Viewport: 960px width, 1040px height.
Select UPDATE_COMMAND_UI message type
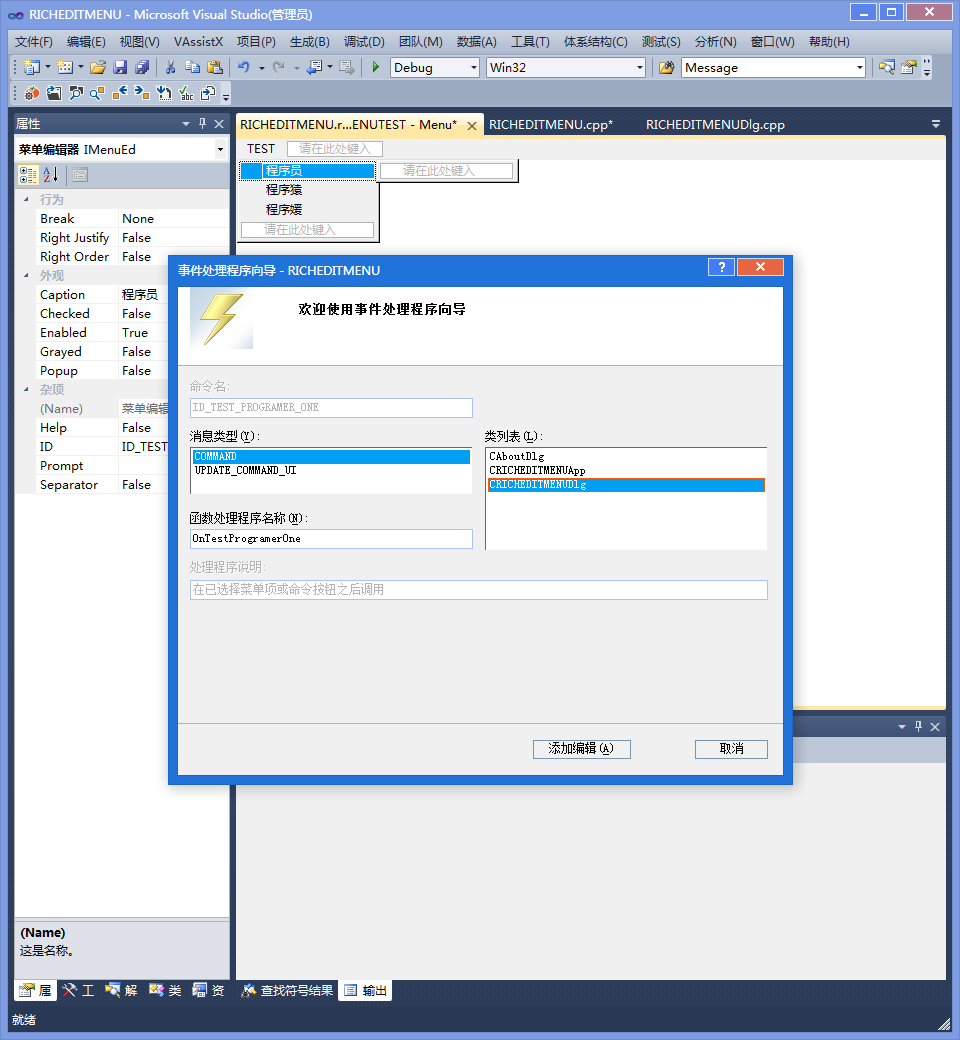331,470
